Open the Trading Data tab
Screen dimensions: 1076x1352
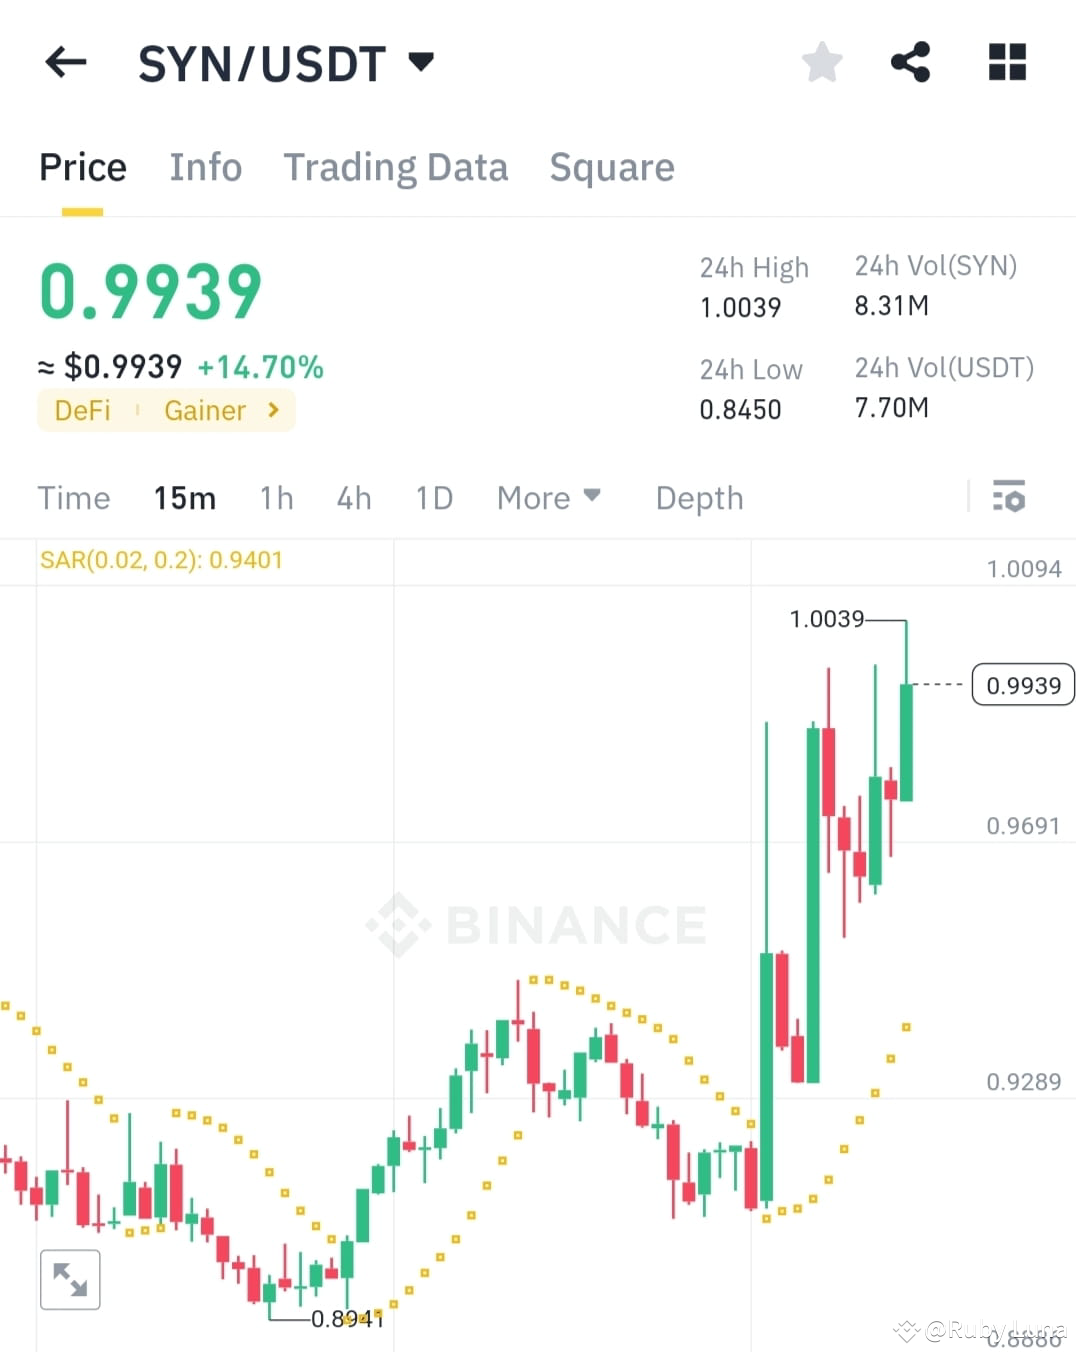click(x=396, y=167)
